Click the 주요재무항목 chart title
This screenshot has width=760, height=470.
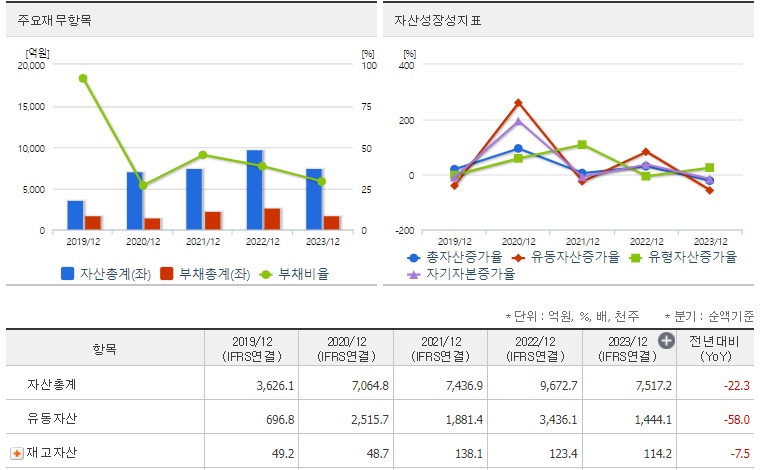coord(54,20)
